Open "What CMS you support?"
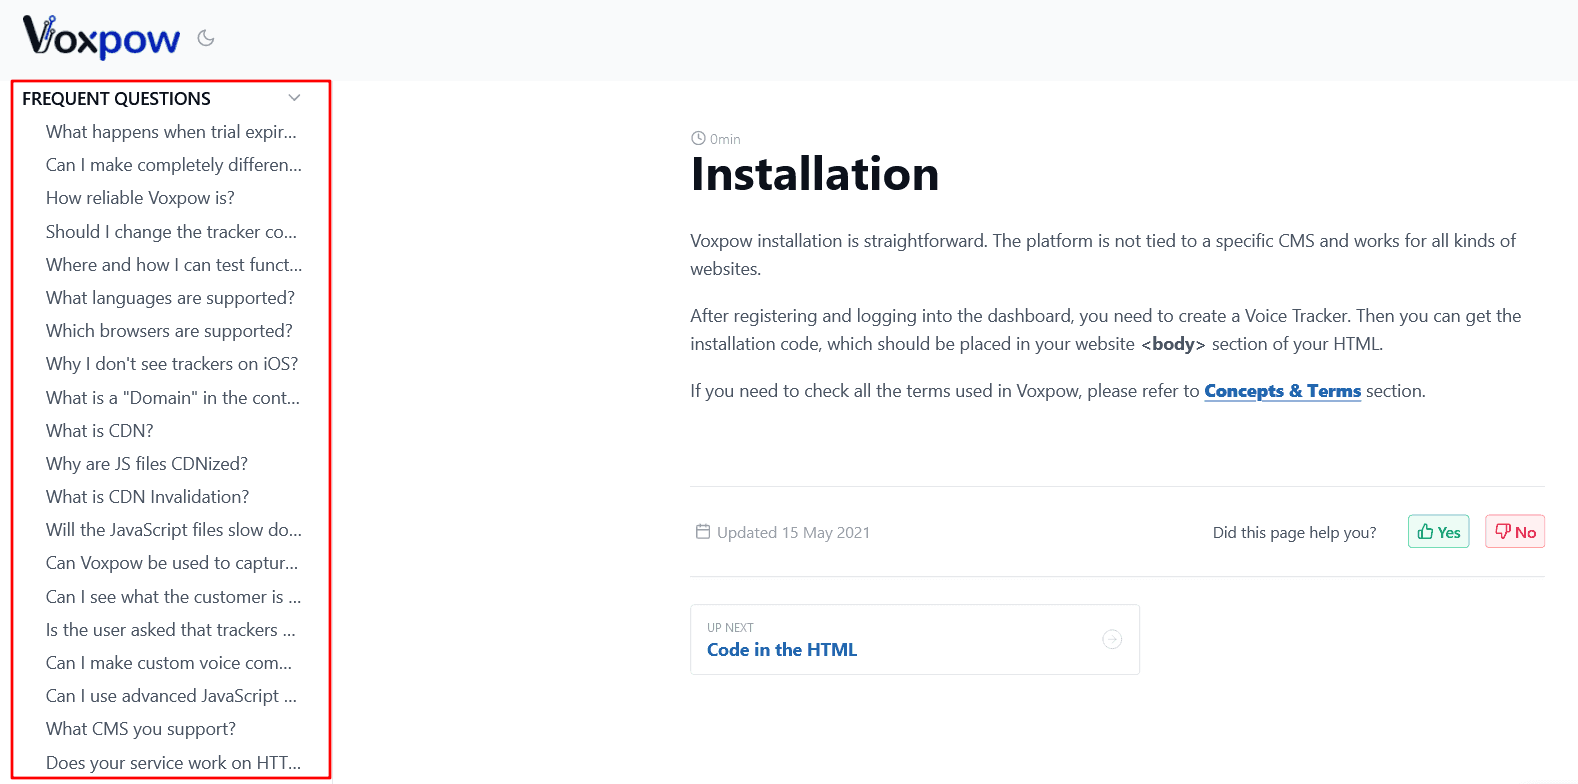The height and width of the screenshot is (784, 1578). 141,729
